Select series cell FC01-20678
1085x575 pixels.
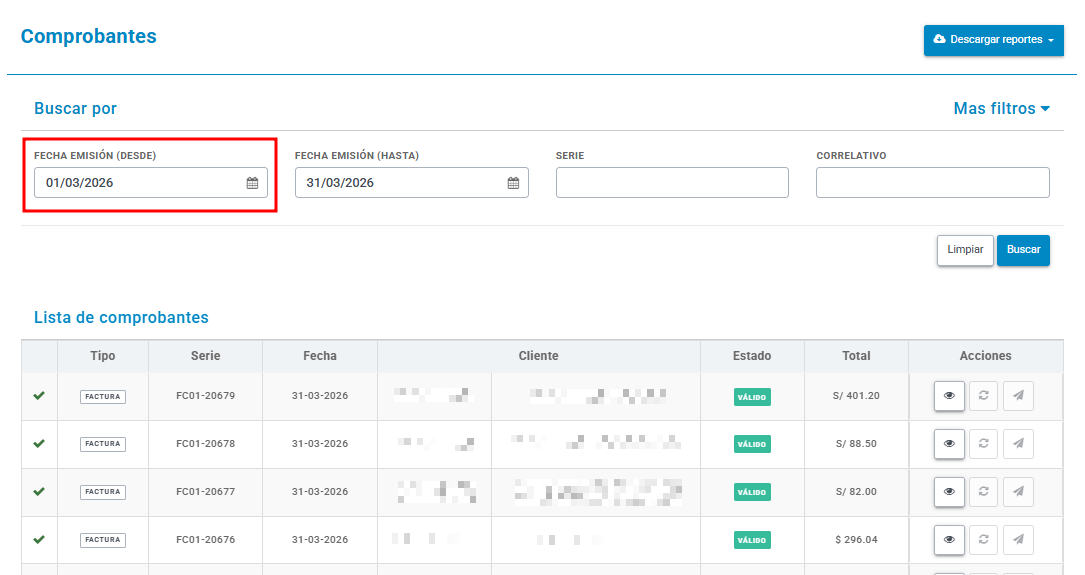206,444
